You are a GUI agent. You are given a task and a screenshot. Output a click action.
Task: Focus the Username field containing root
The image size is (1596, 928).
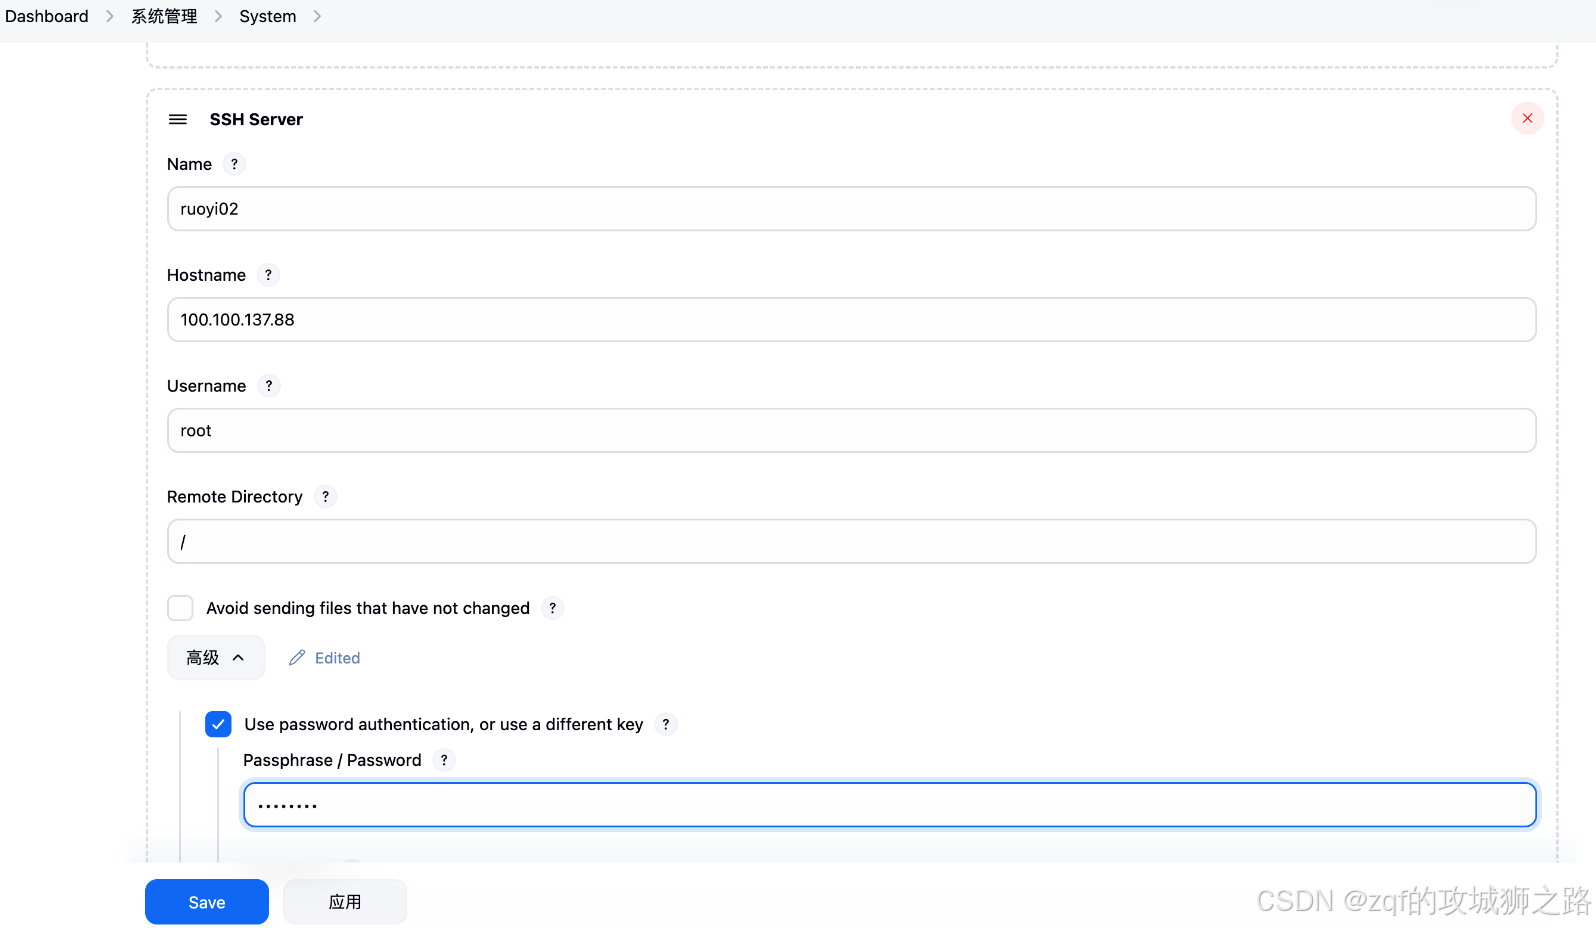pos(852,431)
